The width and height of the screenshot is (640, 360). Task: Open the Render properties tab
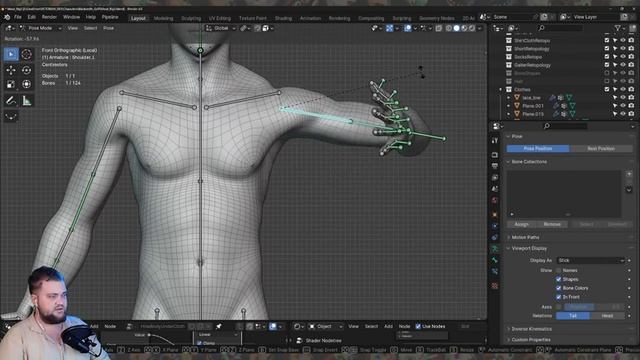tap(495, 155)
